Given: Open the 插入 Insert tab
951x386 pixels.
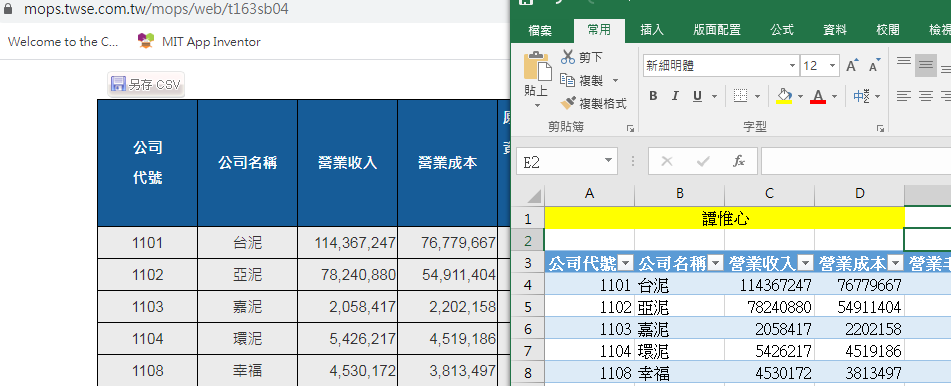Looking at the screenshot, I should pos(652,30).
